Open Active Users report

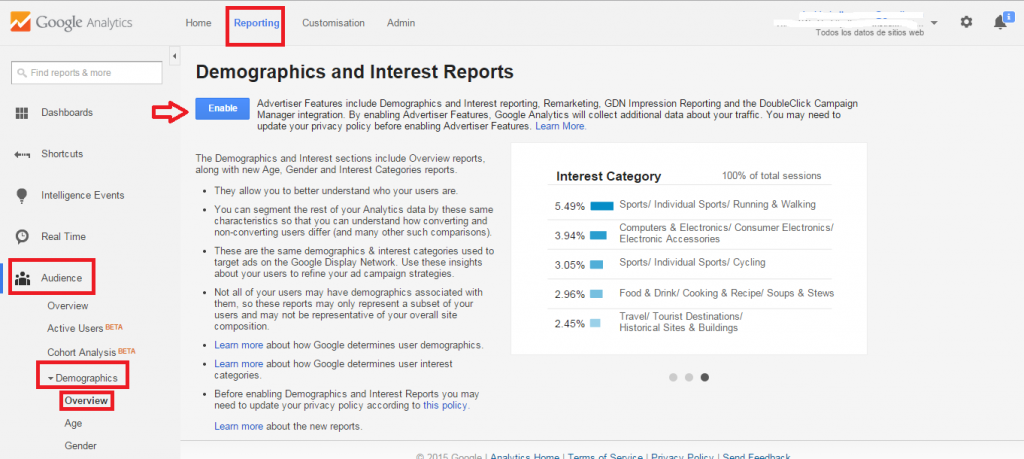point(75,328)
